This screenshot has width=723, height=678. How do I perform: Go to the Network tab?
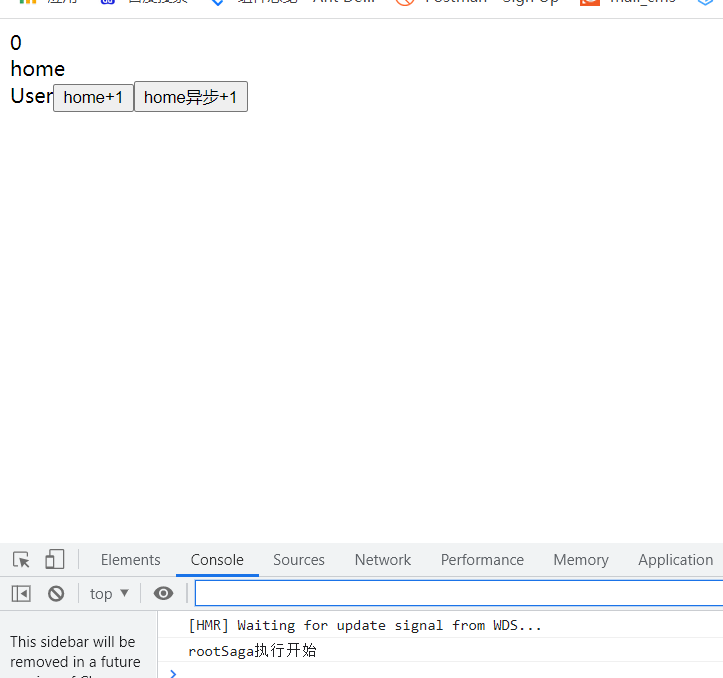click(383, 559)
